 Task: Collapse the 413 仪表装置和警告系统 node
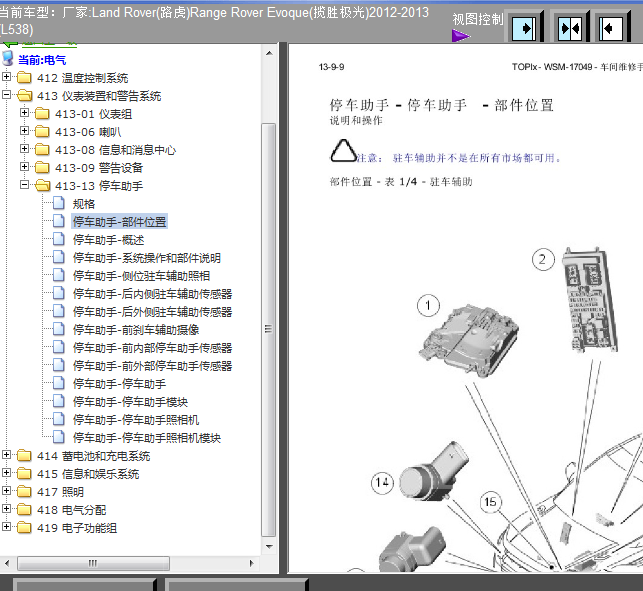tap(6, 94)
